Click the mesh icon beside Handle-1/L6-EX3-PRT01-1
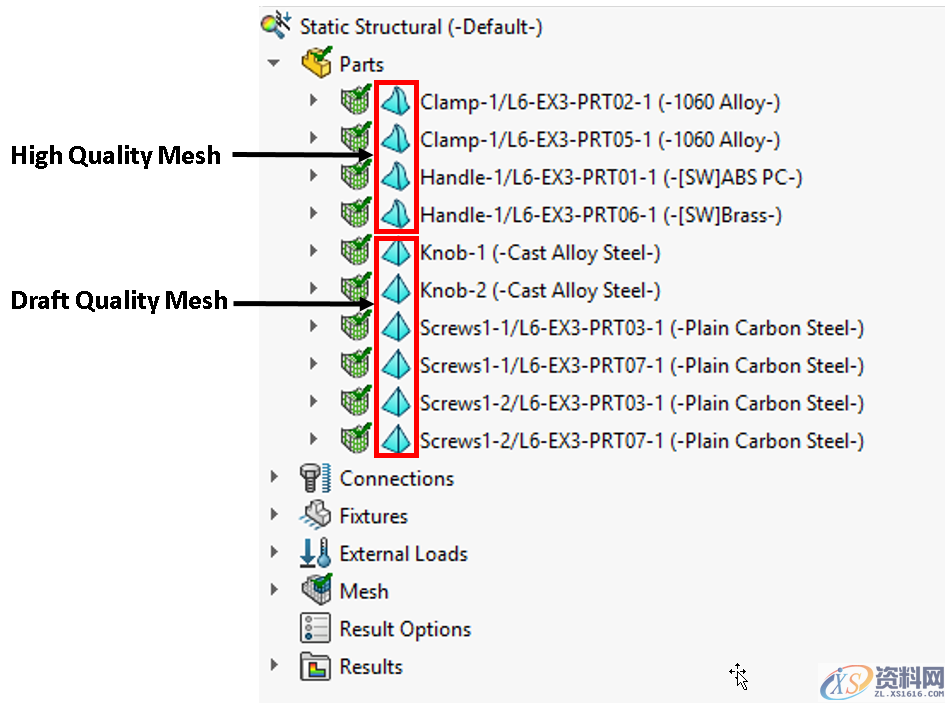Screen dimensions: 952x707 pos(396,177)
